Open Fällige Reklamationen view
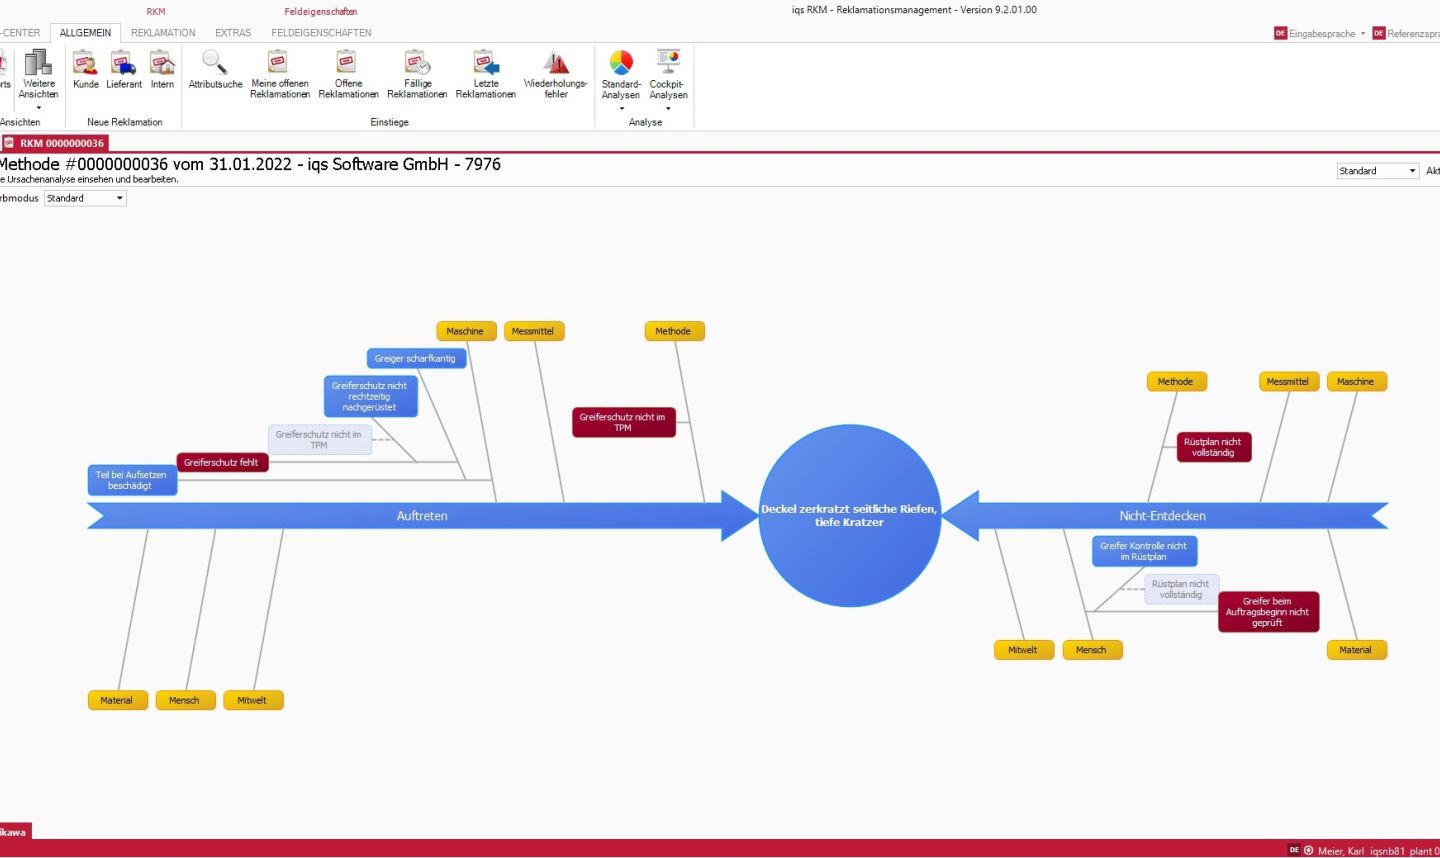The height and width of the screenshot is (858, 1440). (417, 70)
